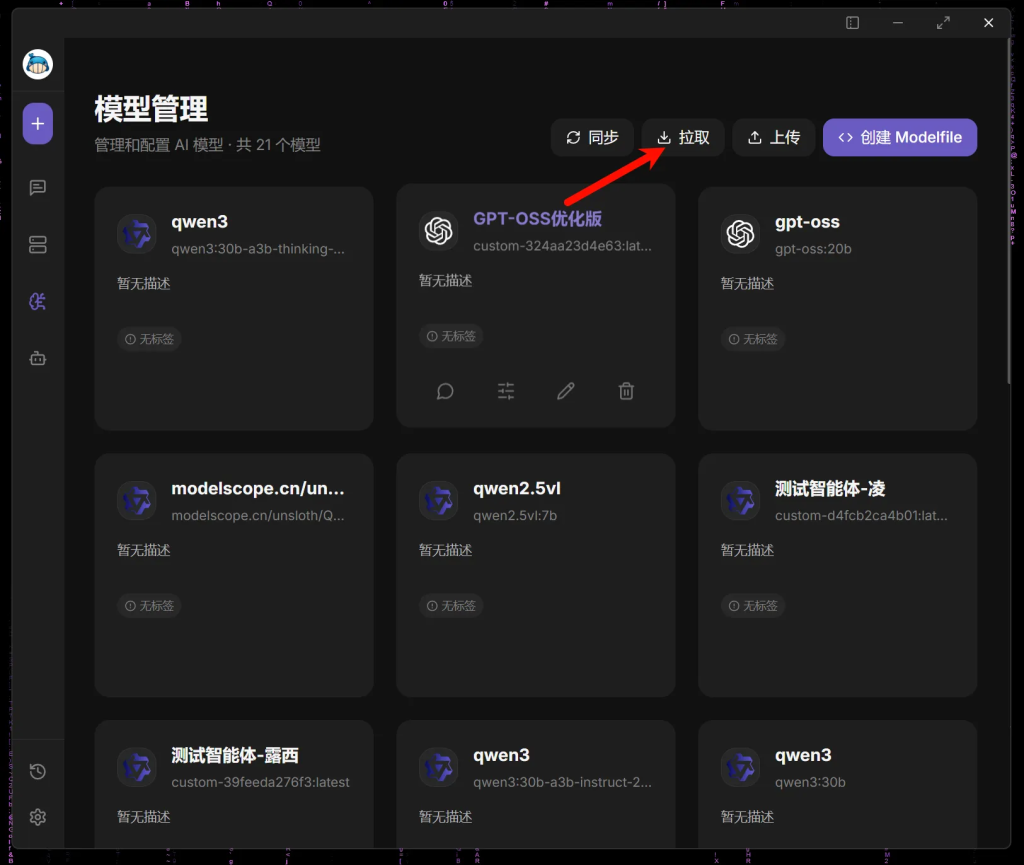
Task: Click custom-39feeda276f3:latest id text
Action: coord(261,782)
